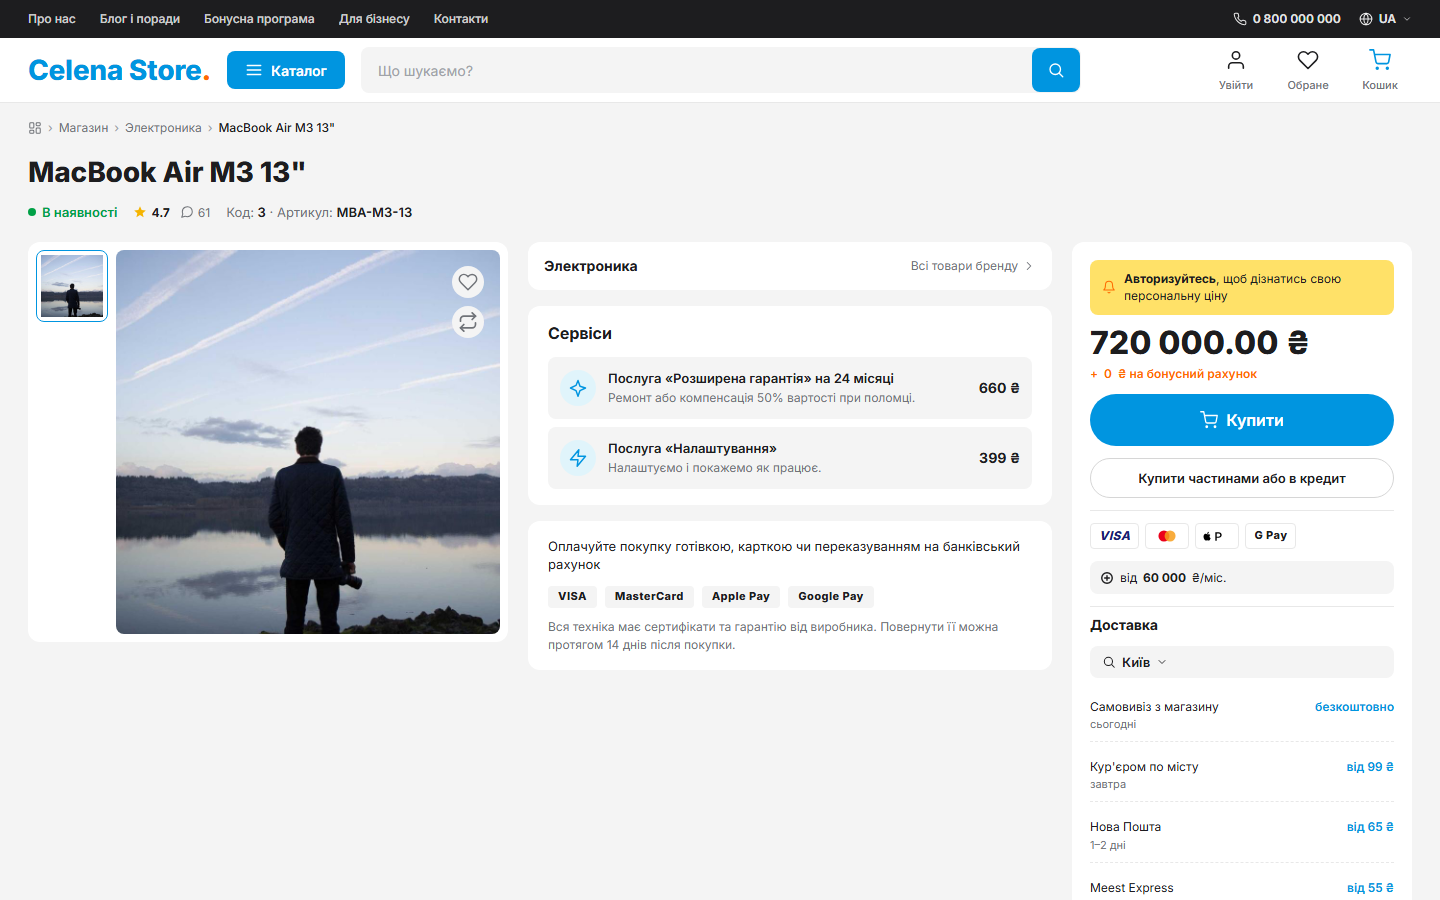Screen dimensions: 1440x900
Task: Click the 720 000.00 ₴ price
Action: click(1199, 343)
